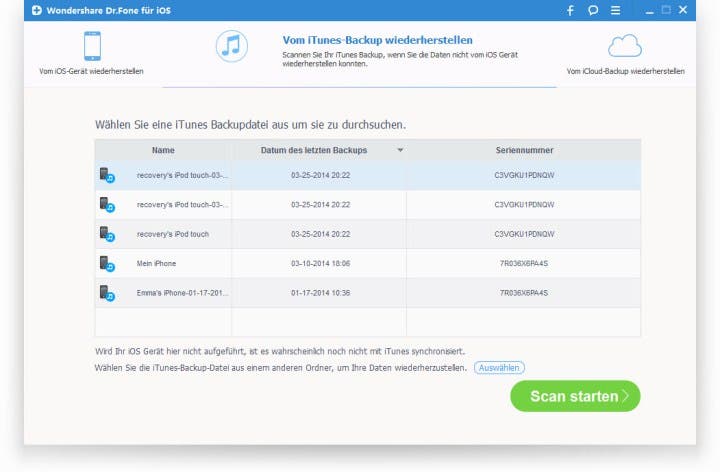Click the 'Auswählen' link
This screenshot has width=720, height=472.
[x=499, y=368]
